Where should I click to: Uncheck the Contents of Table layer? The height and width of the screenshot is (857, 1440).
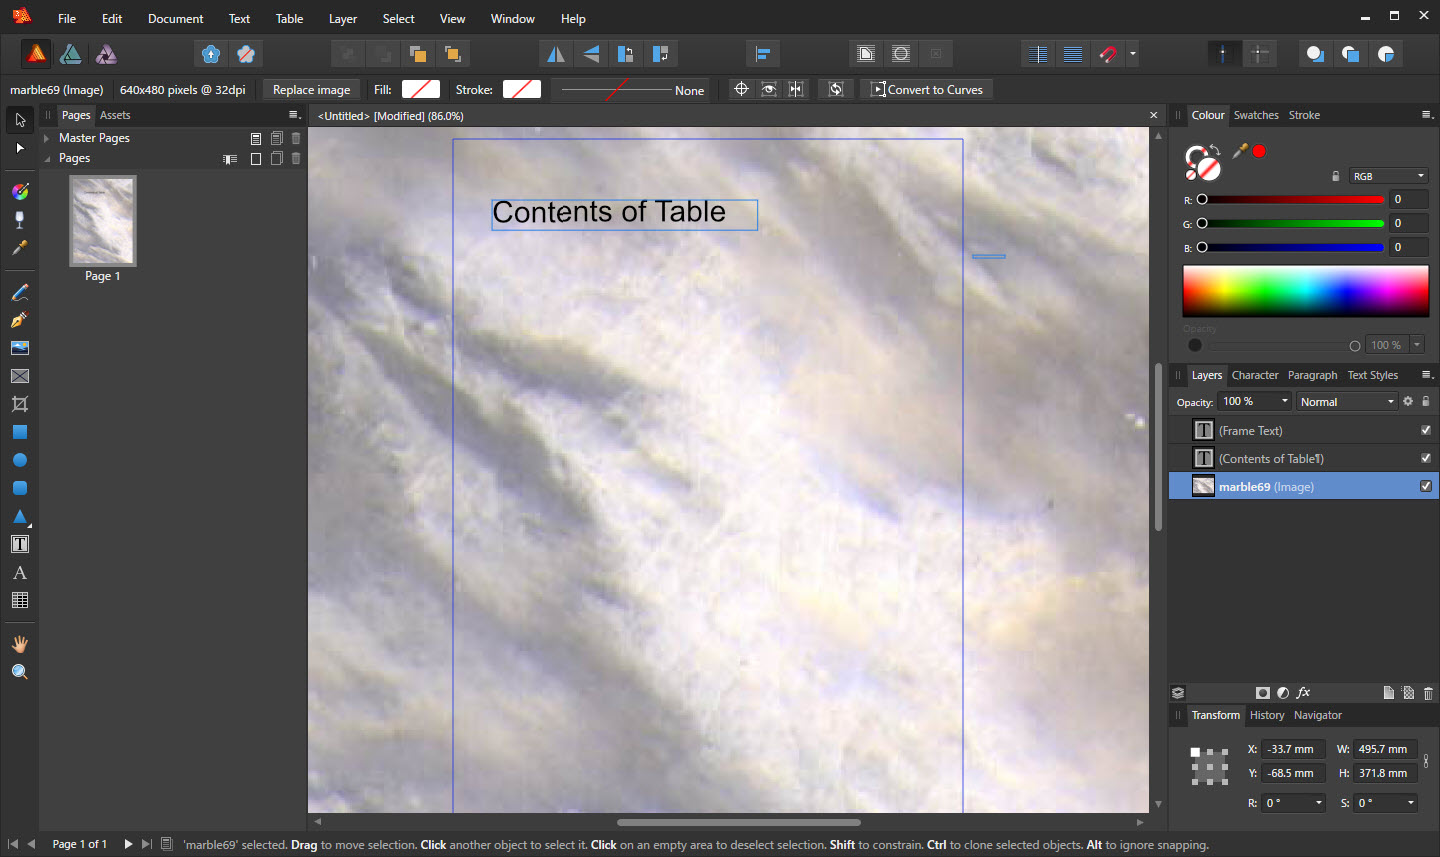(x=1426, y=458)
